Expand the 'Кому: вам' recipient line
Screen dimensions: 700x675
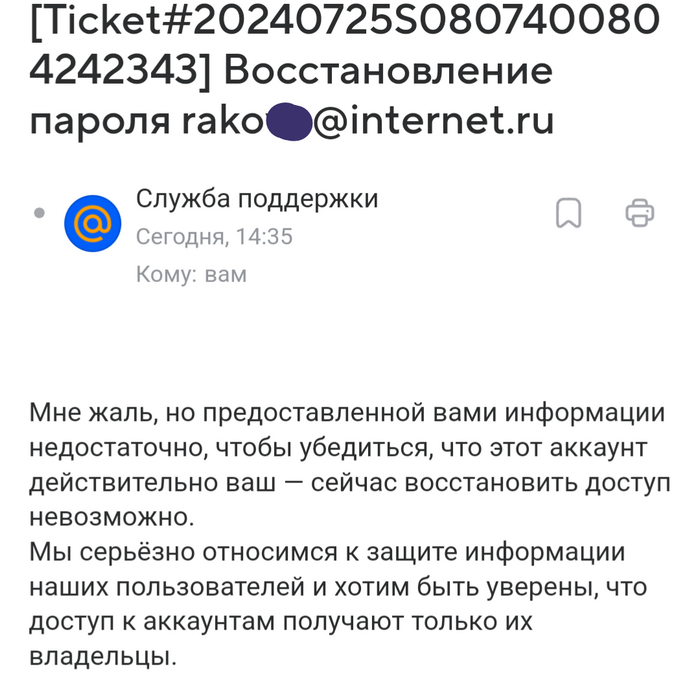(190, 274)
